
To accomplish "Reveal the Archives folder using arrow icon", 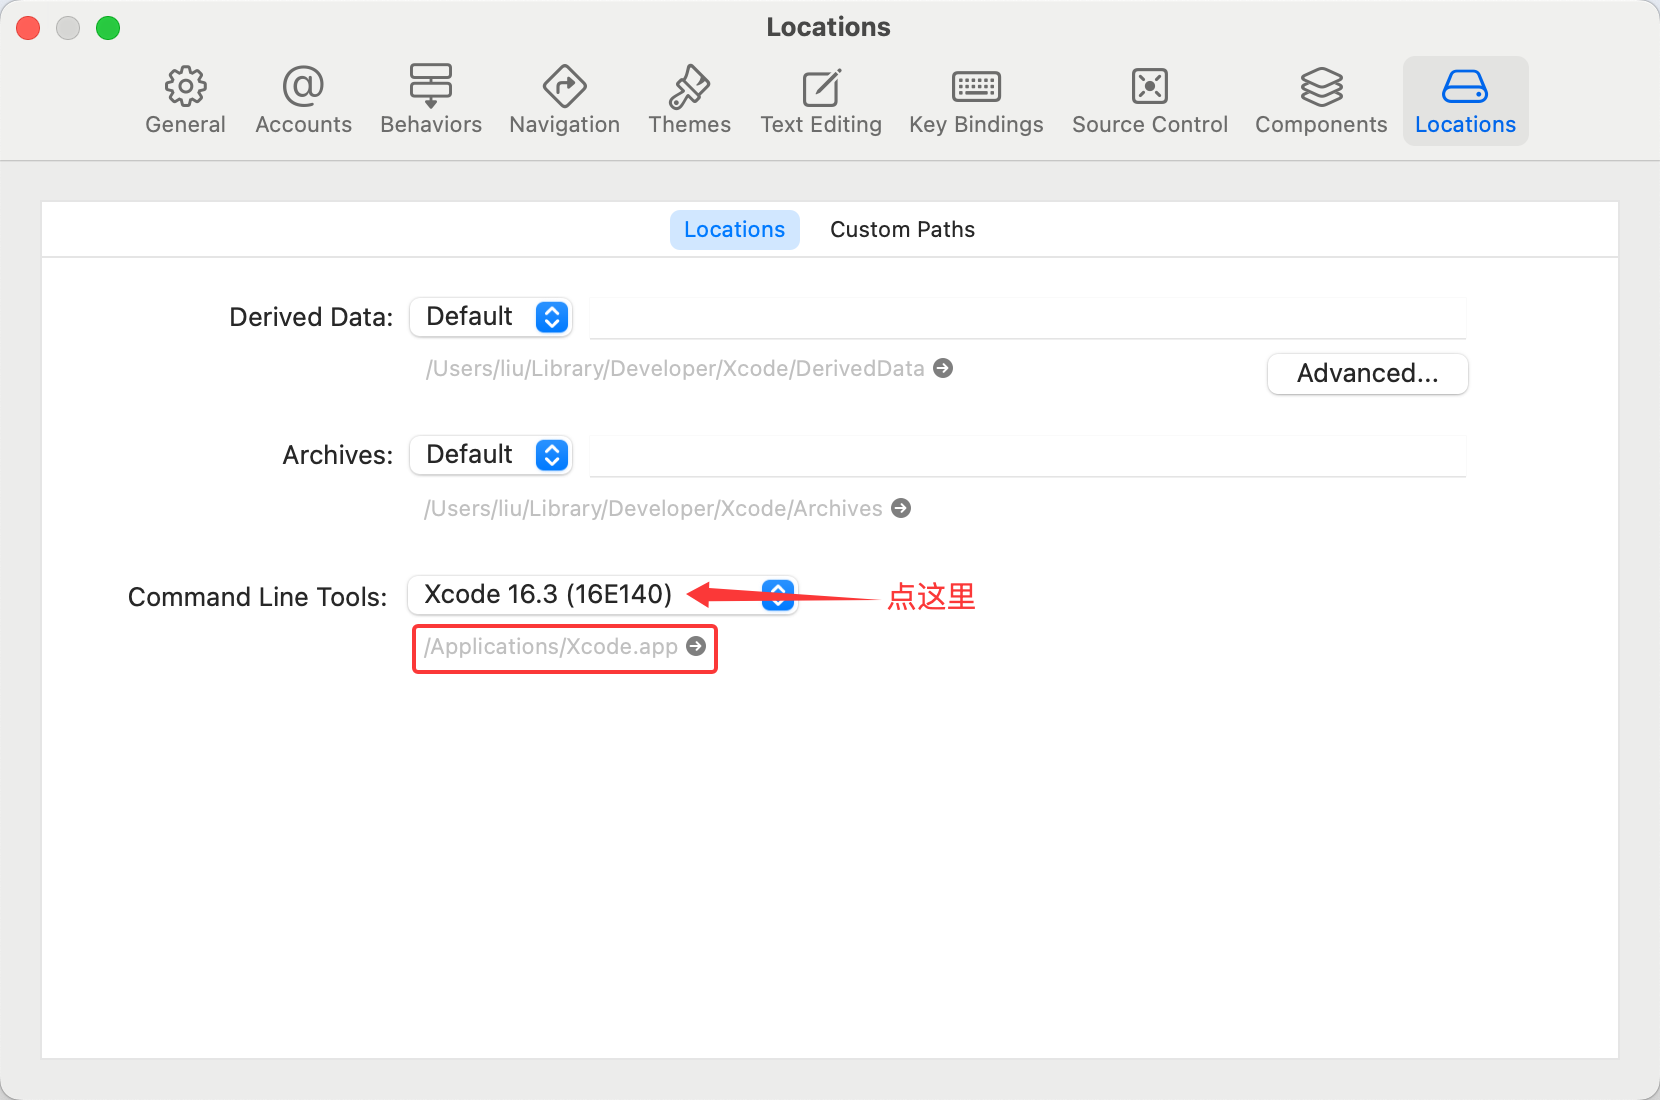I will (901, 509).
